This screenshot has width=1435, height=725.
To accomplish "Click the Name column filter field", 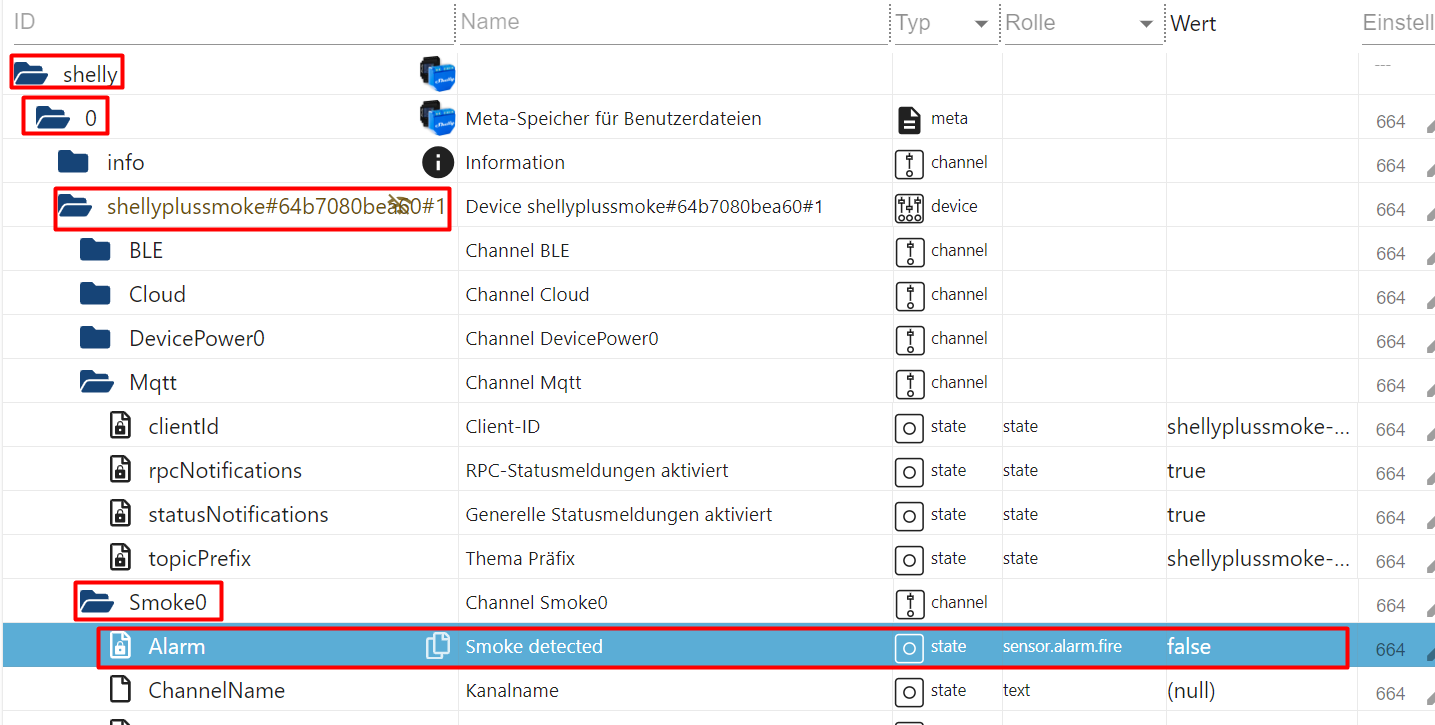I will point(670,22).
